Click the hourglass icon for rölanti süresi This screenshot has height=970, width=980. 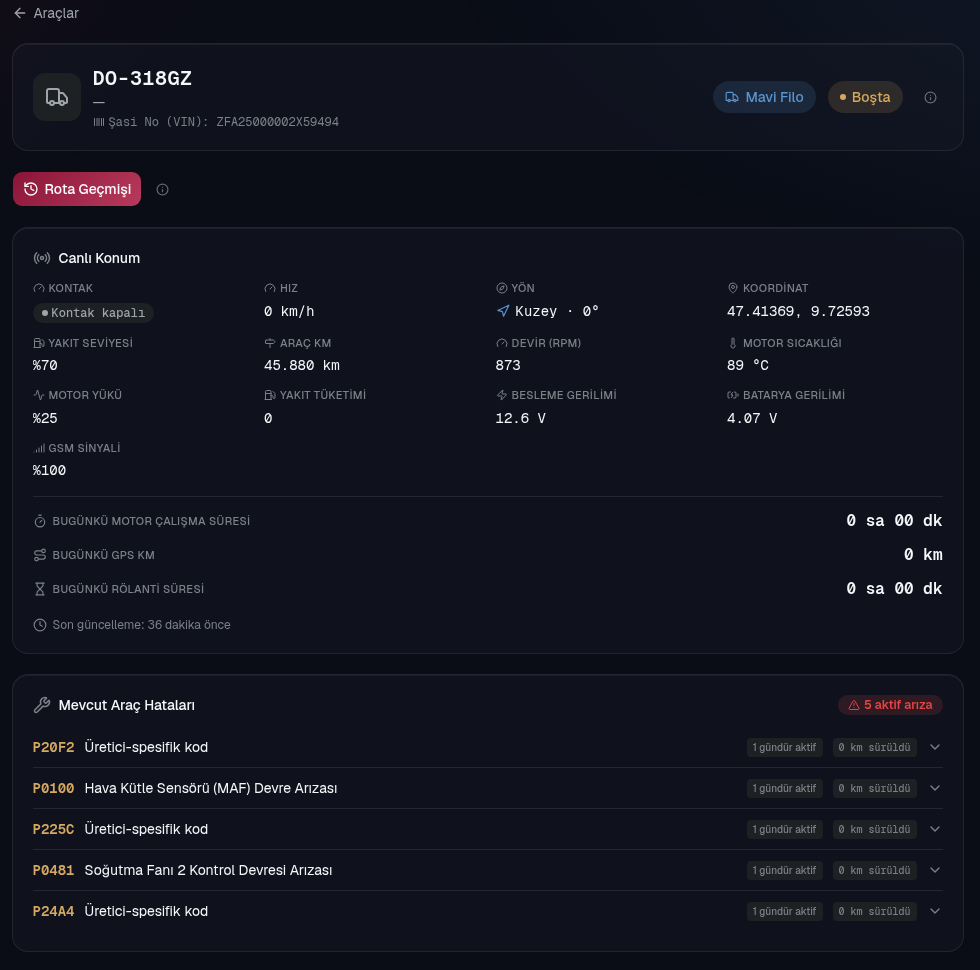[40, 589]
